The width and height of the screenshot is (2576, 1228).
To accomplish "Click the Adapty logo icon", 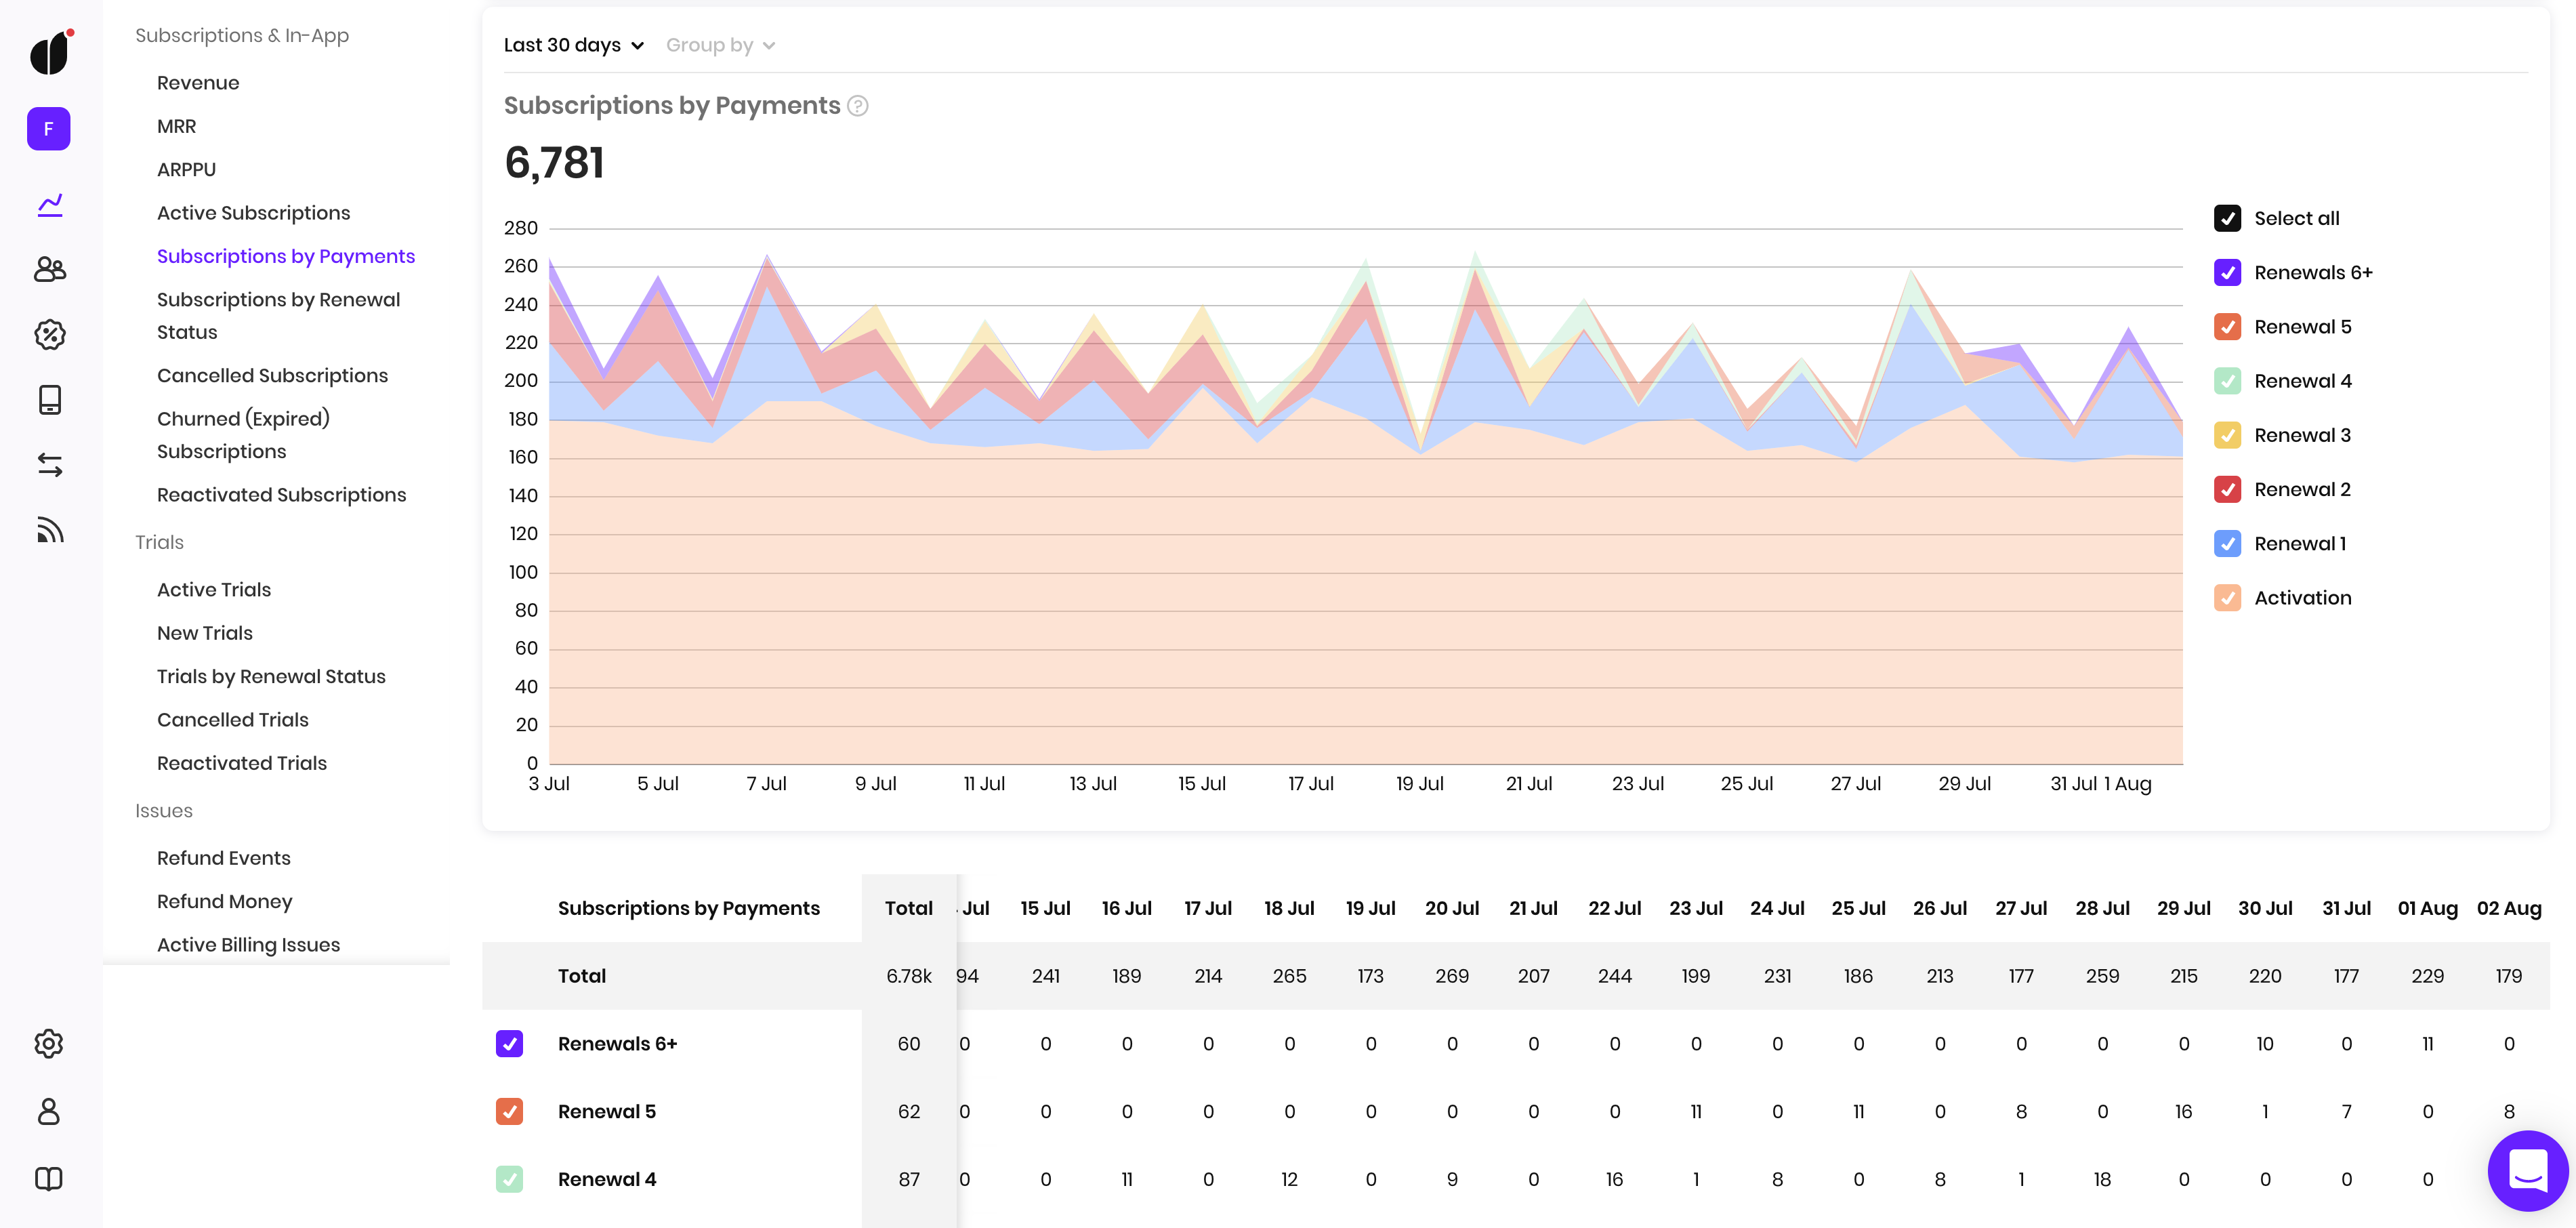I will point(50,53).
